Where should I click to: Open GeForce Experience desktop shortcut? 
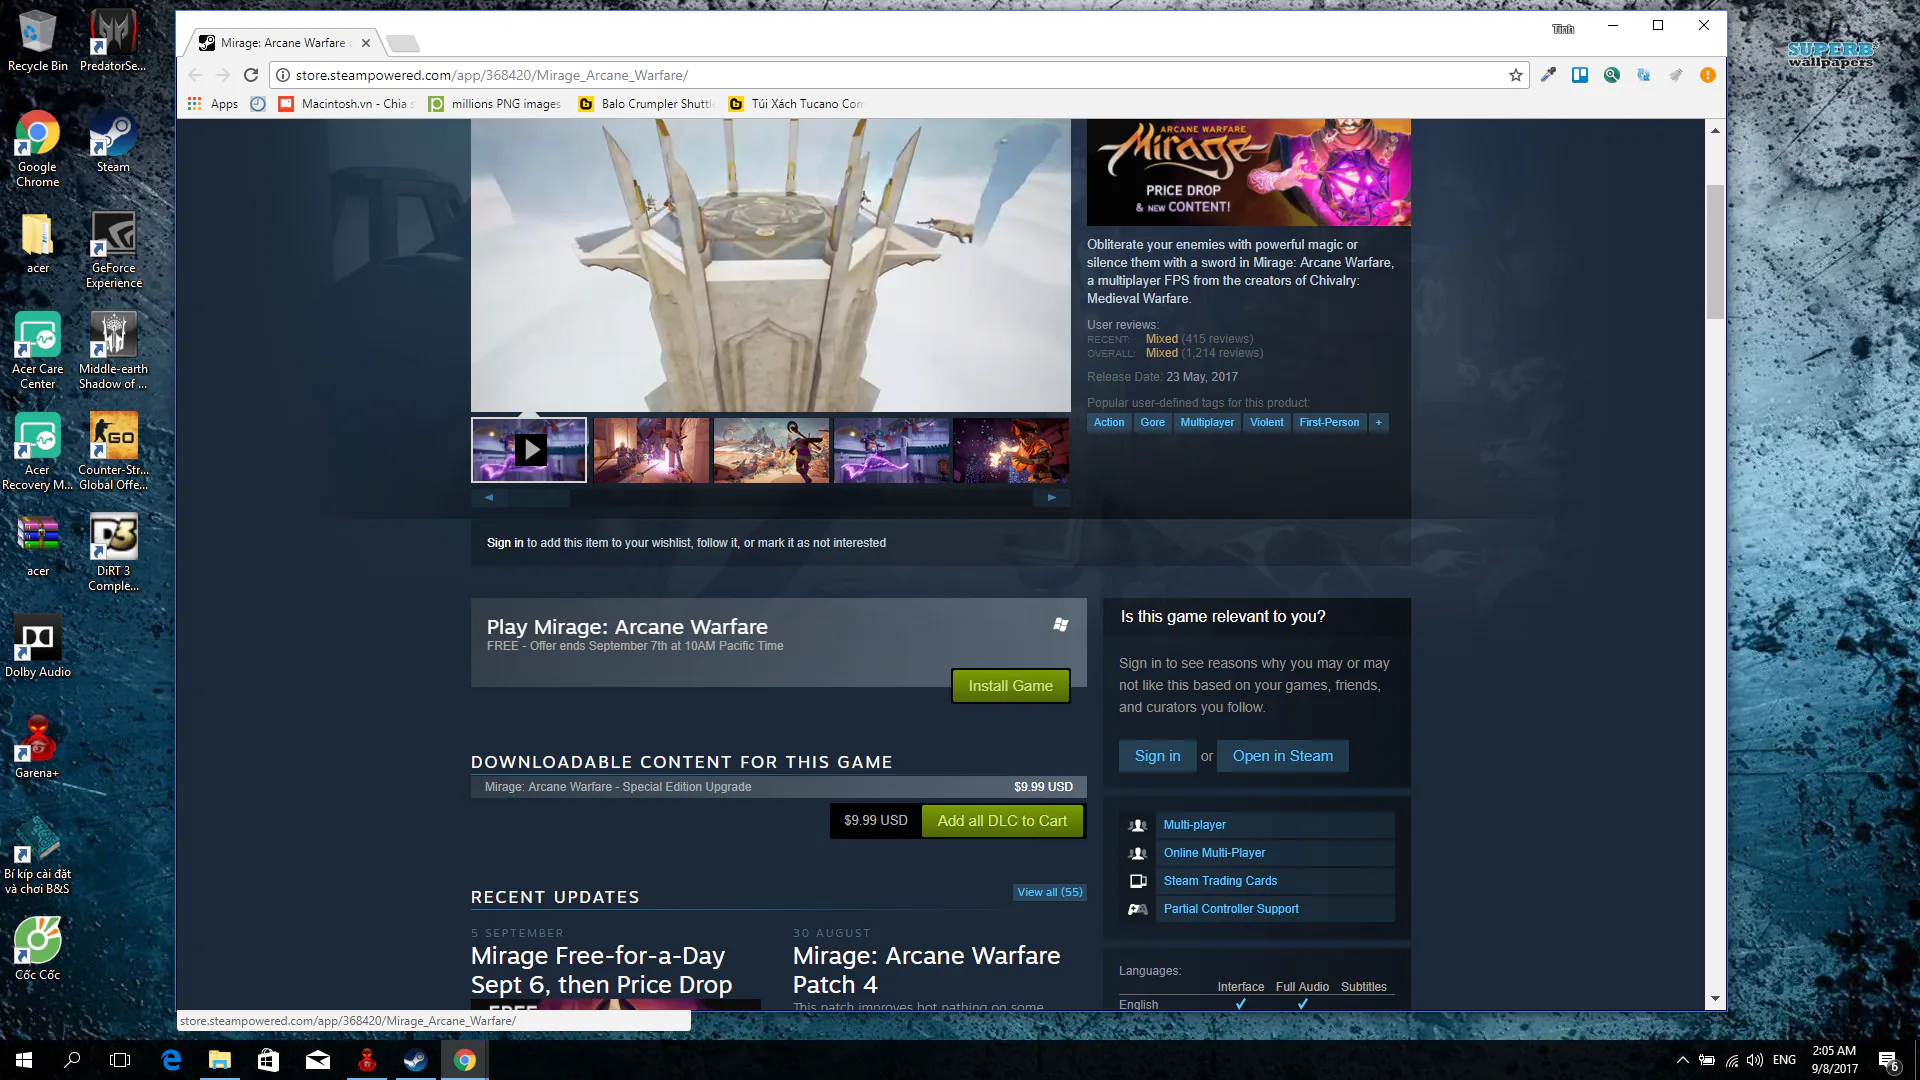(x=113, y=250)
